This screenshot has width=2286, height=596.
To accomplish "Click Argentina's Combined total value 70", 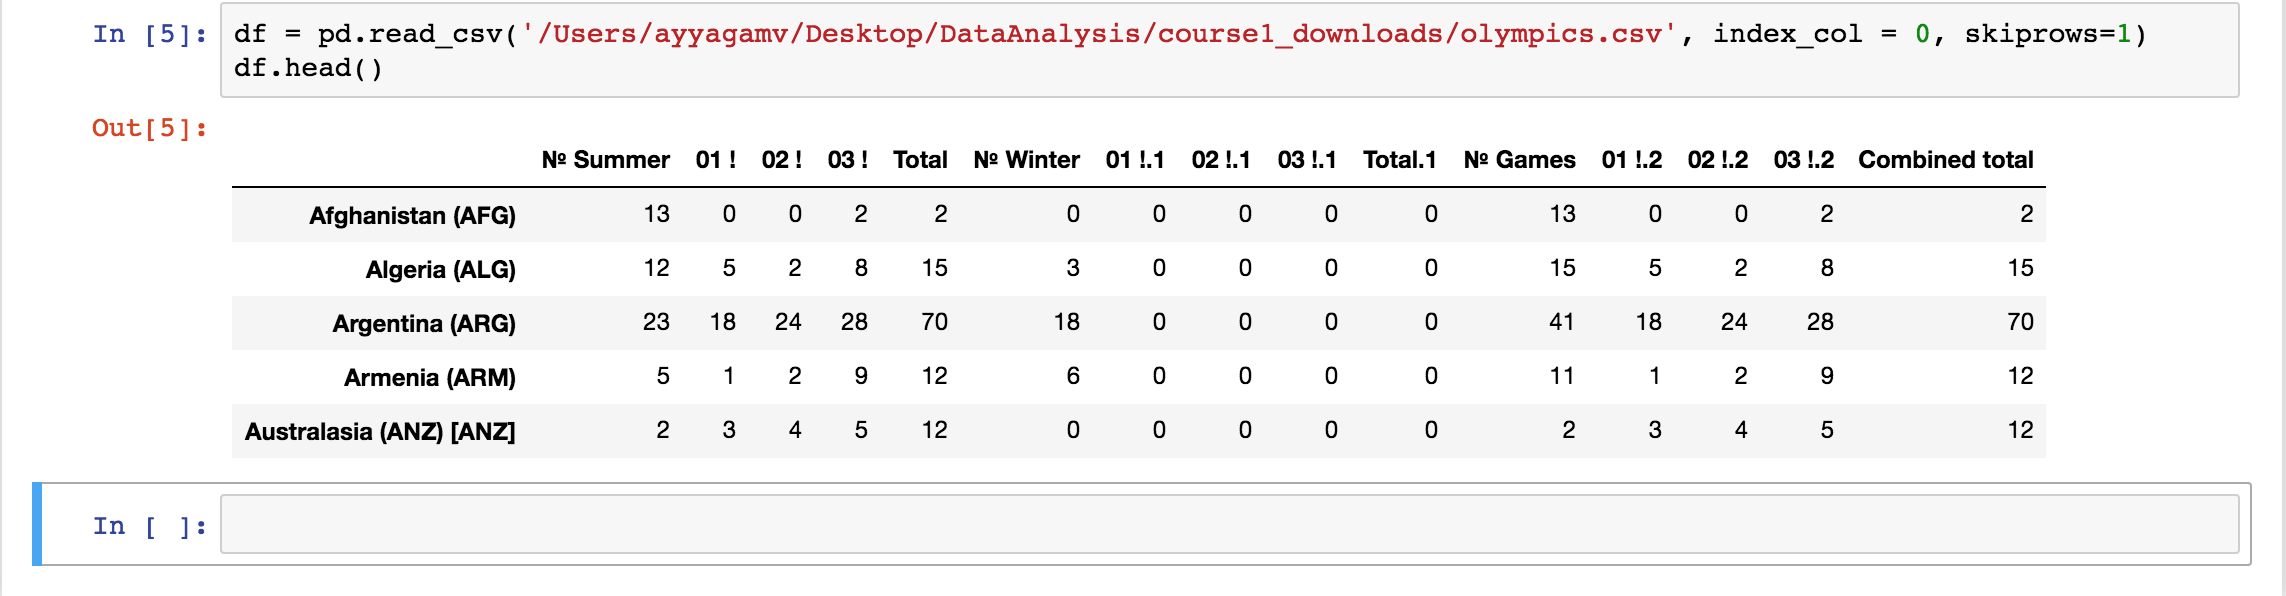I will tap(2020, 322).
